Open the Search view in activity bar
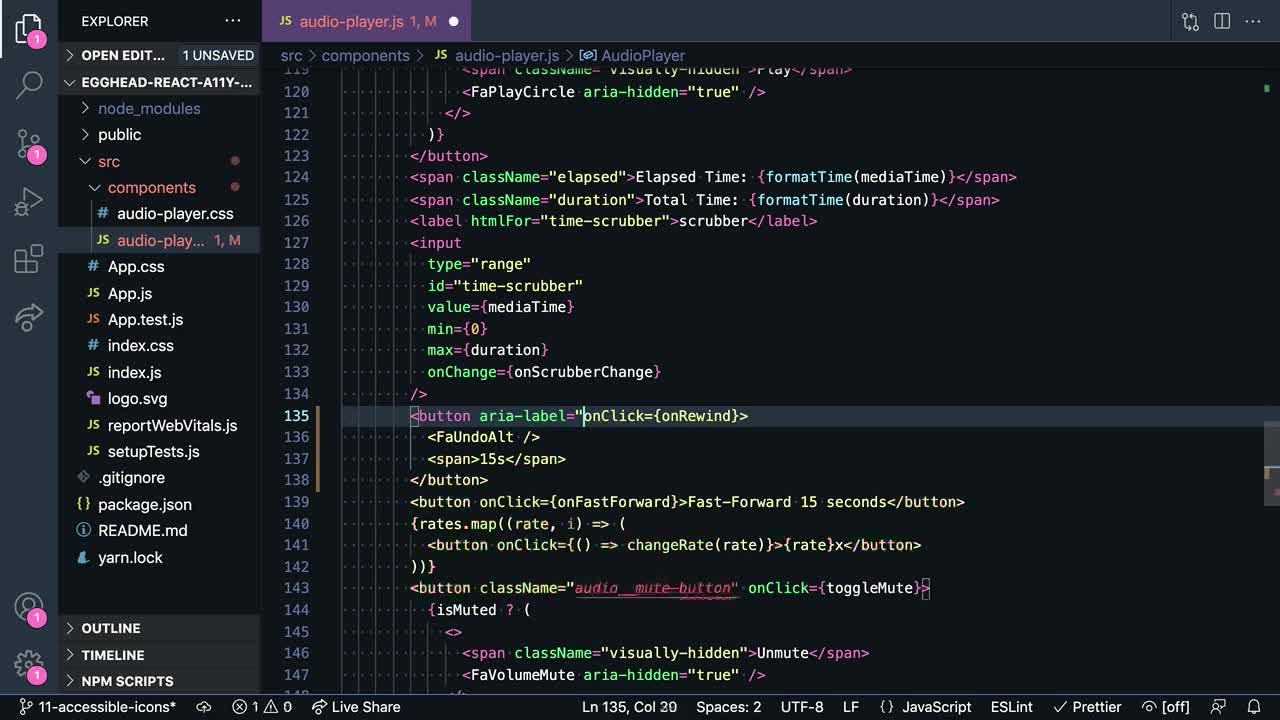 (x=29, y=85)
